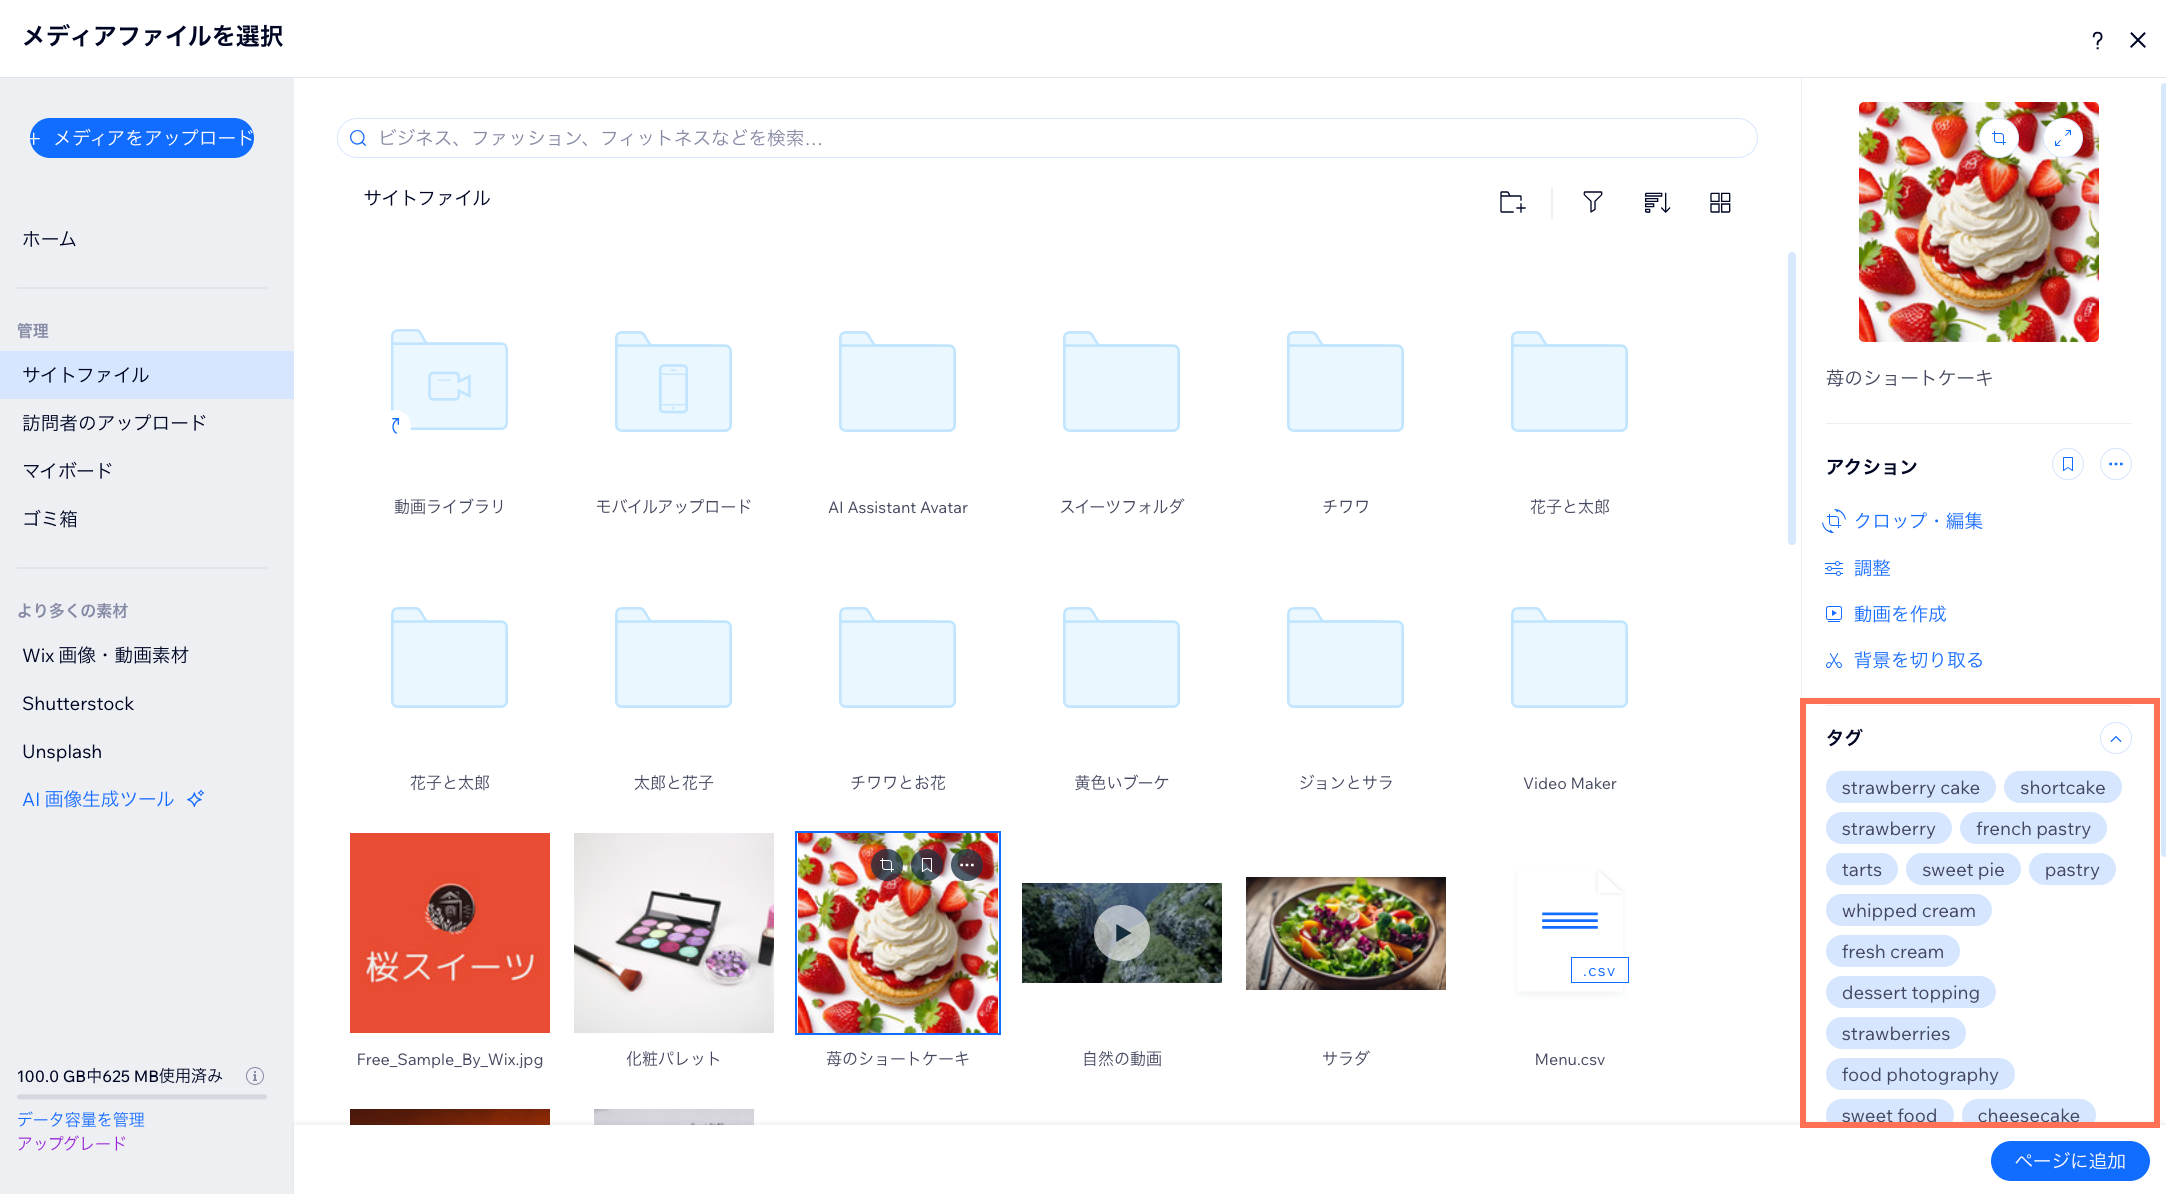Collapse the タグ section chevron
The height and width of the screenshot is (1194, 2166).
click(2117, 738)
